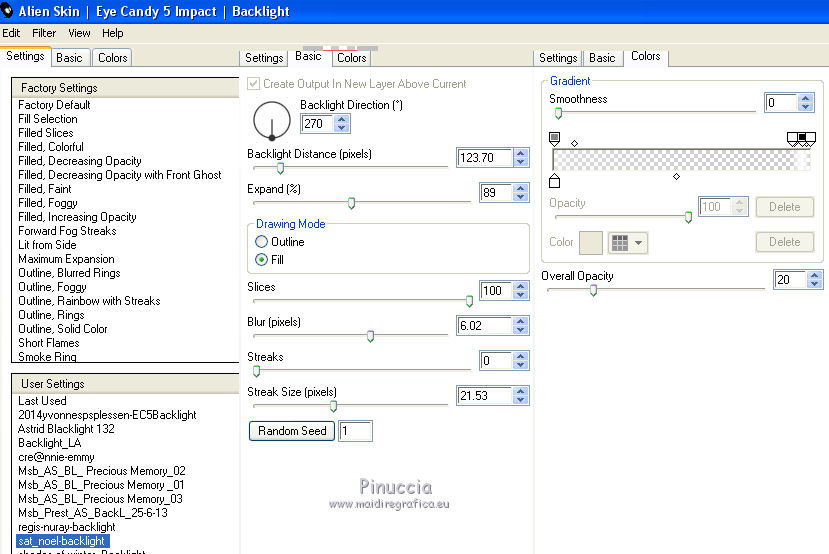
Task: Click the Random Seed button
Action: point(292,431)
